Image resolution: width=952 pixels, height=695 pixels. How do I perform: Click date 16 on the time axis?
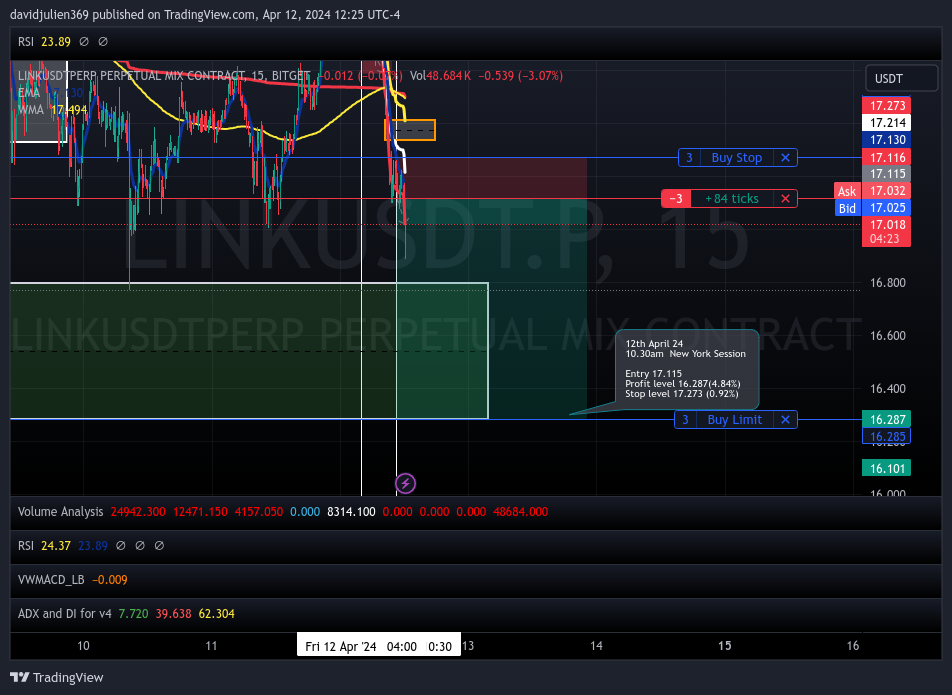[x=853, y=646]
